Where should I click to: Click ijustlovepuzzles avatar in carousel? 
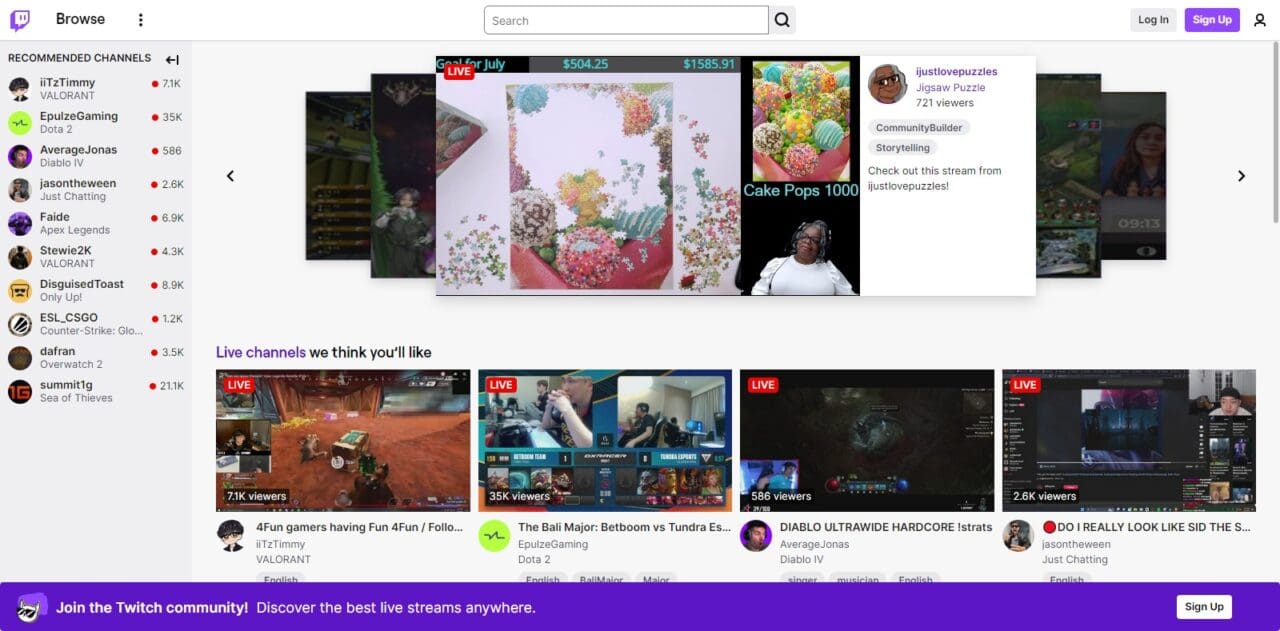887,85
